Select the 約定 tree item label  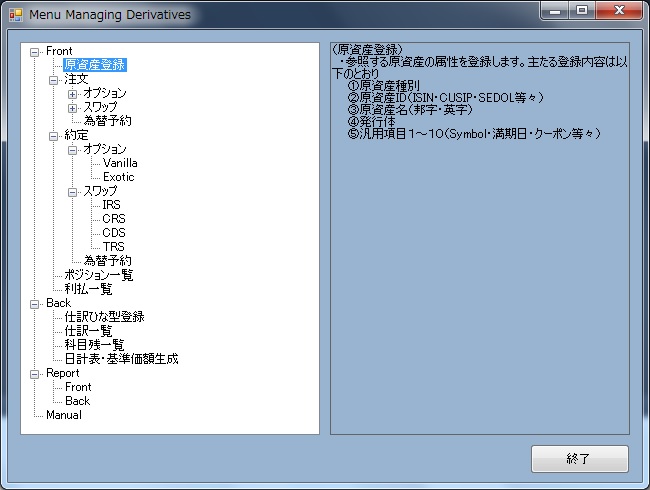click(x=76, y=135)
